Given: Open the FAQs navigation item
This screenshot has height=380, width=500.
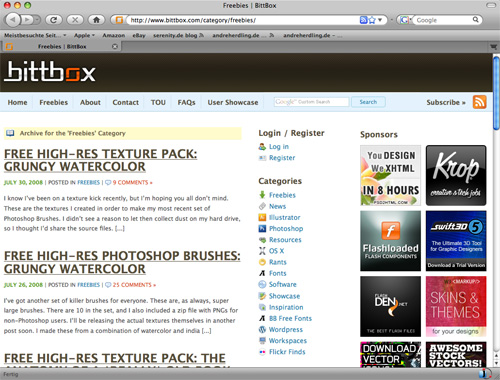Looking at the screenshot, I should [x=186, y=102].
